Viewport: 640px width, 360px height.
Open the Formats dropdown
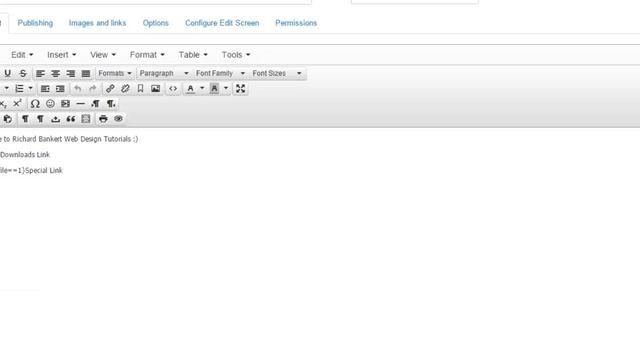(115, 73)
